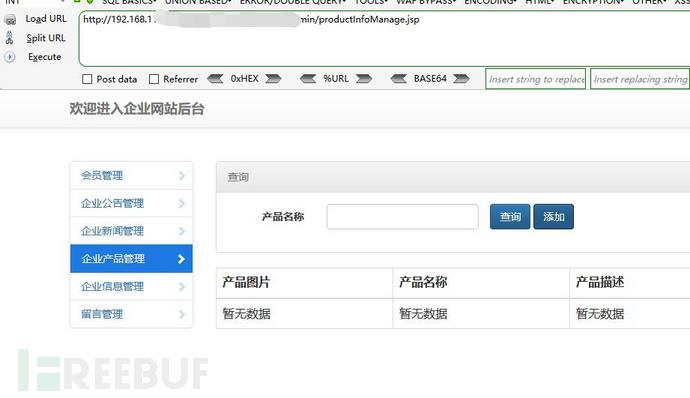Click the 添加 add button
Screen dimensions: 690x398
coord(554,217)
